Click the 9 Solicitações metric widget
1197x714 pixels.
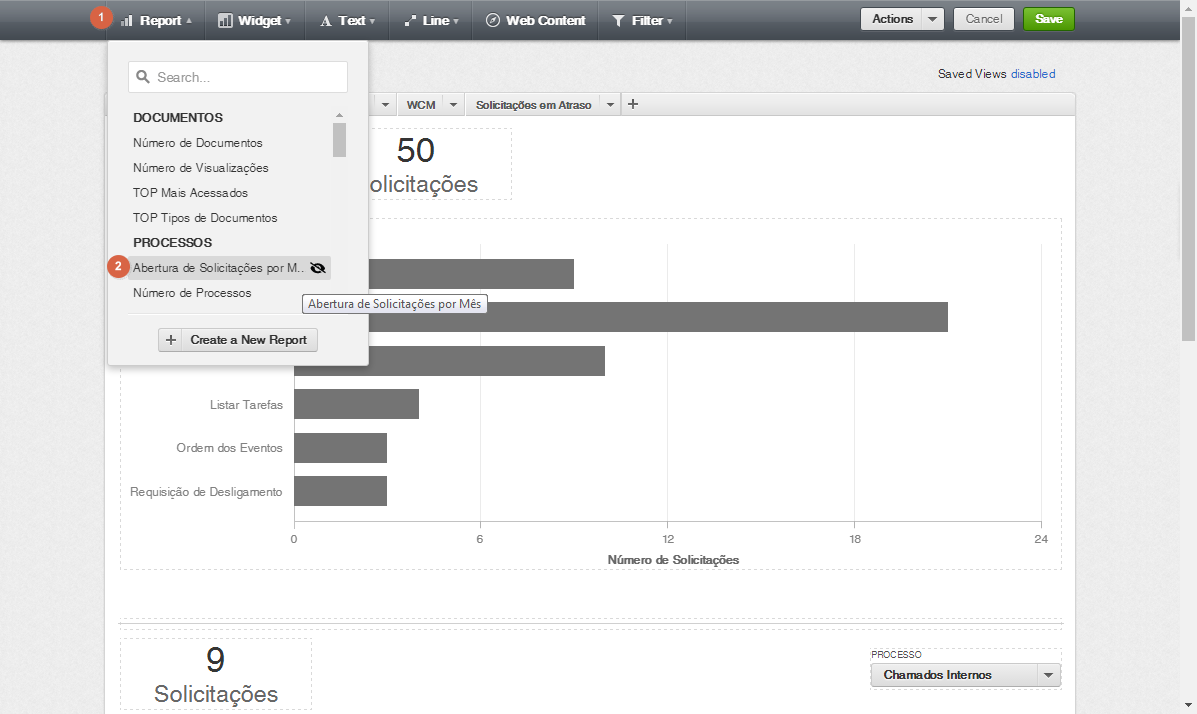[x=216, y=674]
